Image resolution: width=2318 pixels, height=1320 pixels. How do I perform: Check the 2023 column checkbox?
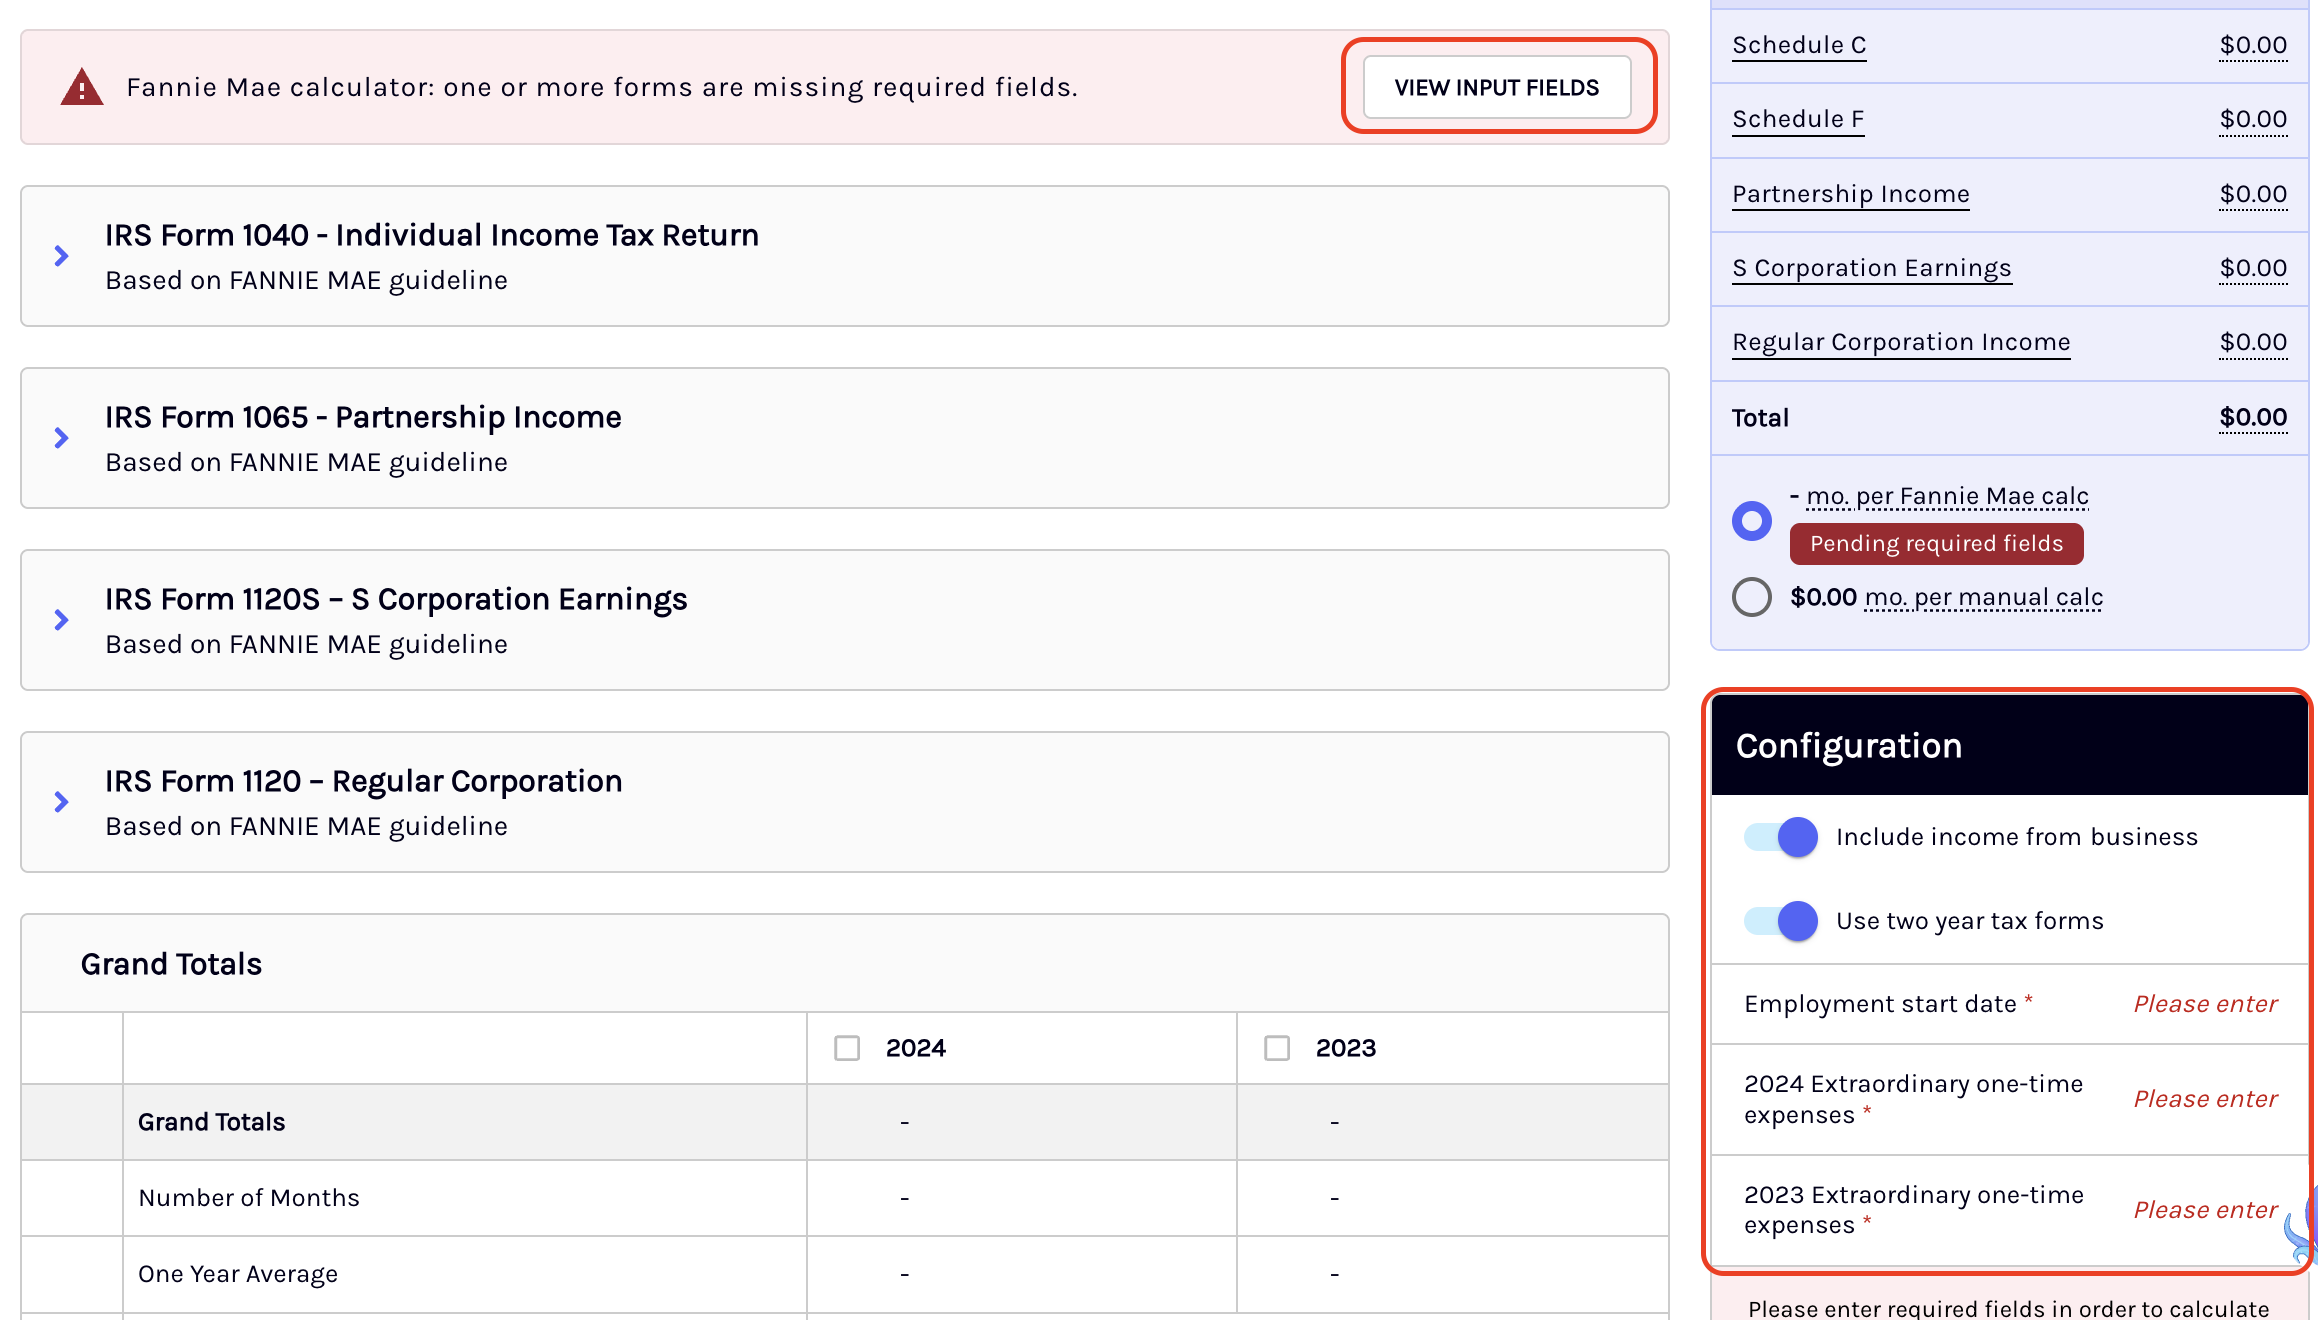coord(1277,1048)
